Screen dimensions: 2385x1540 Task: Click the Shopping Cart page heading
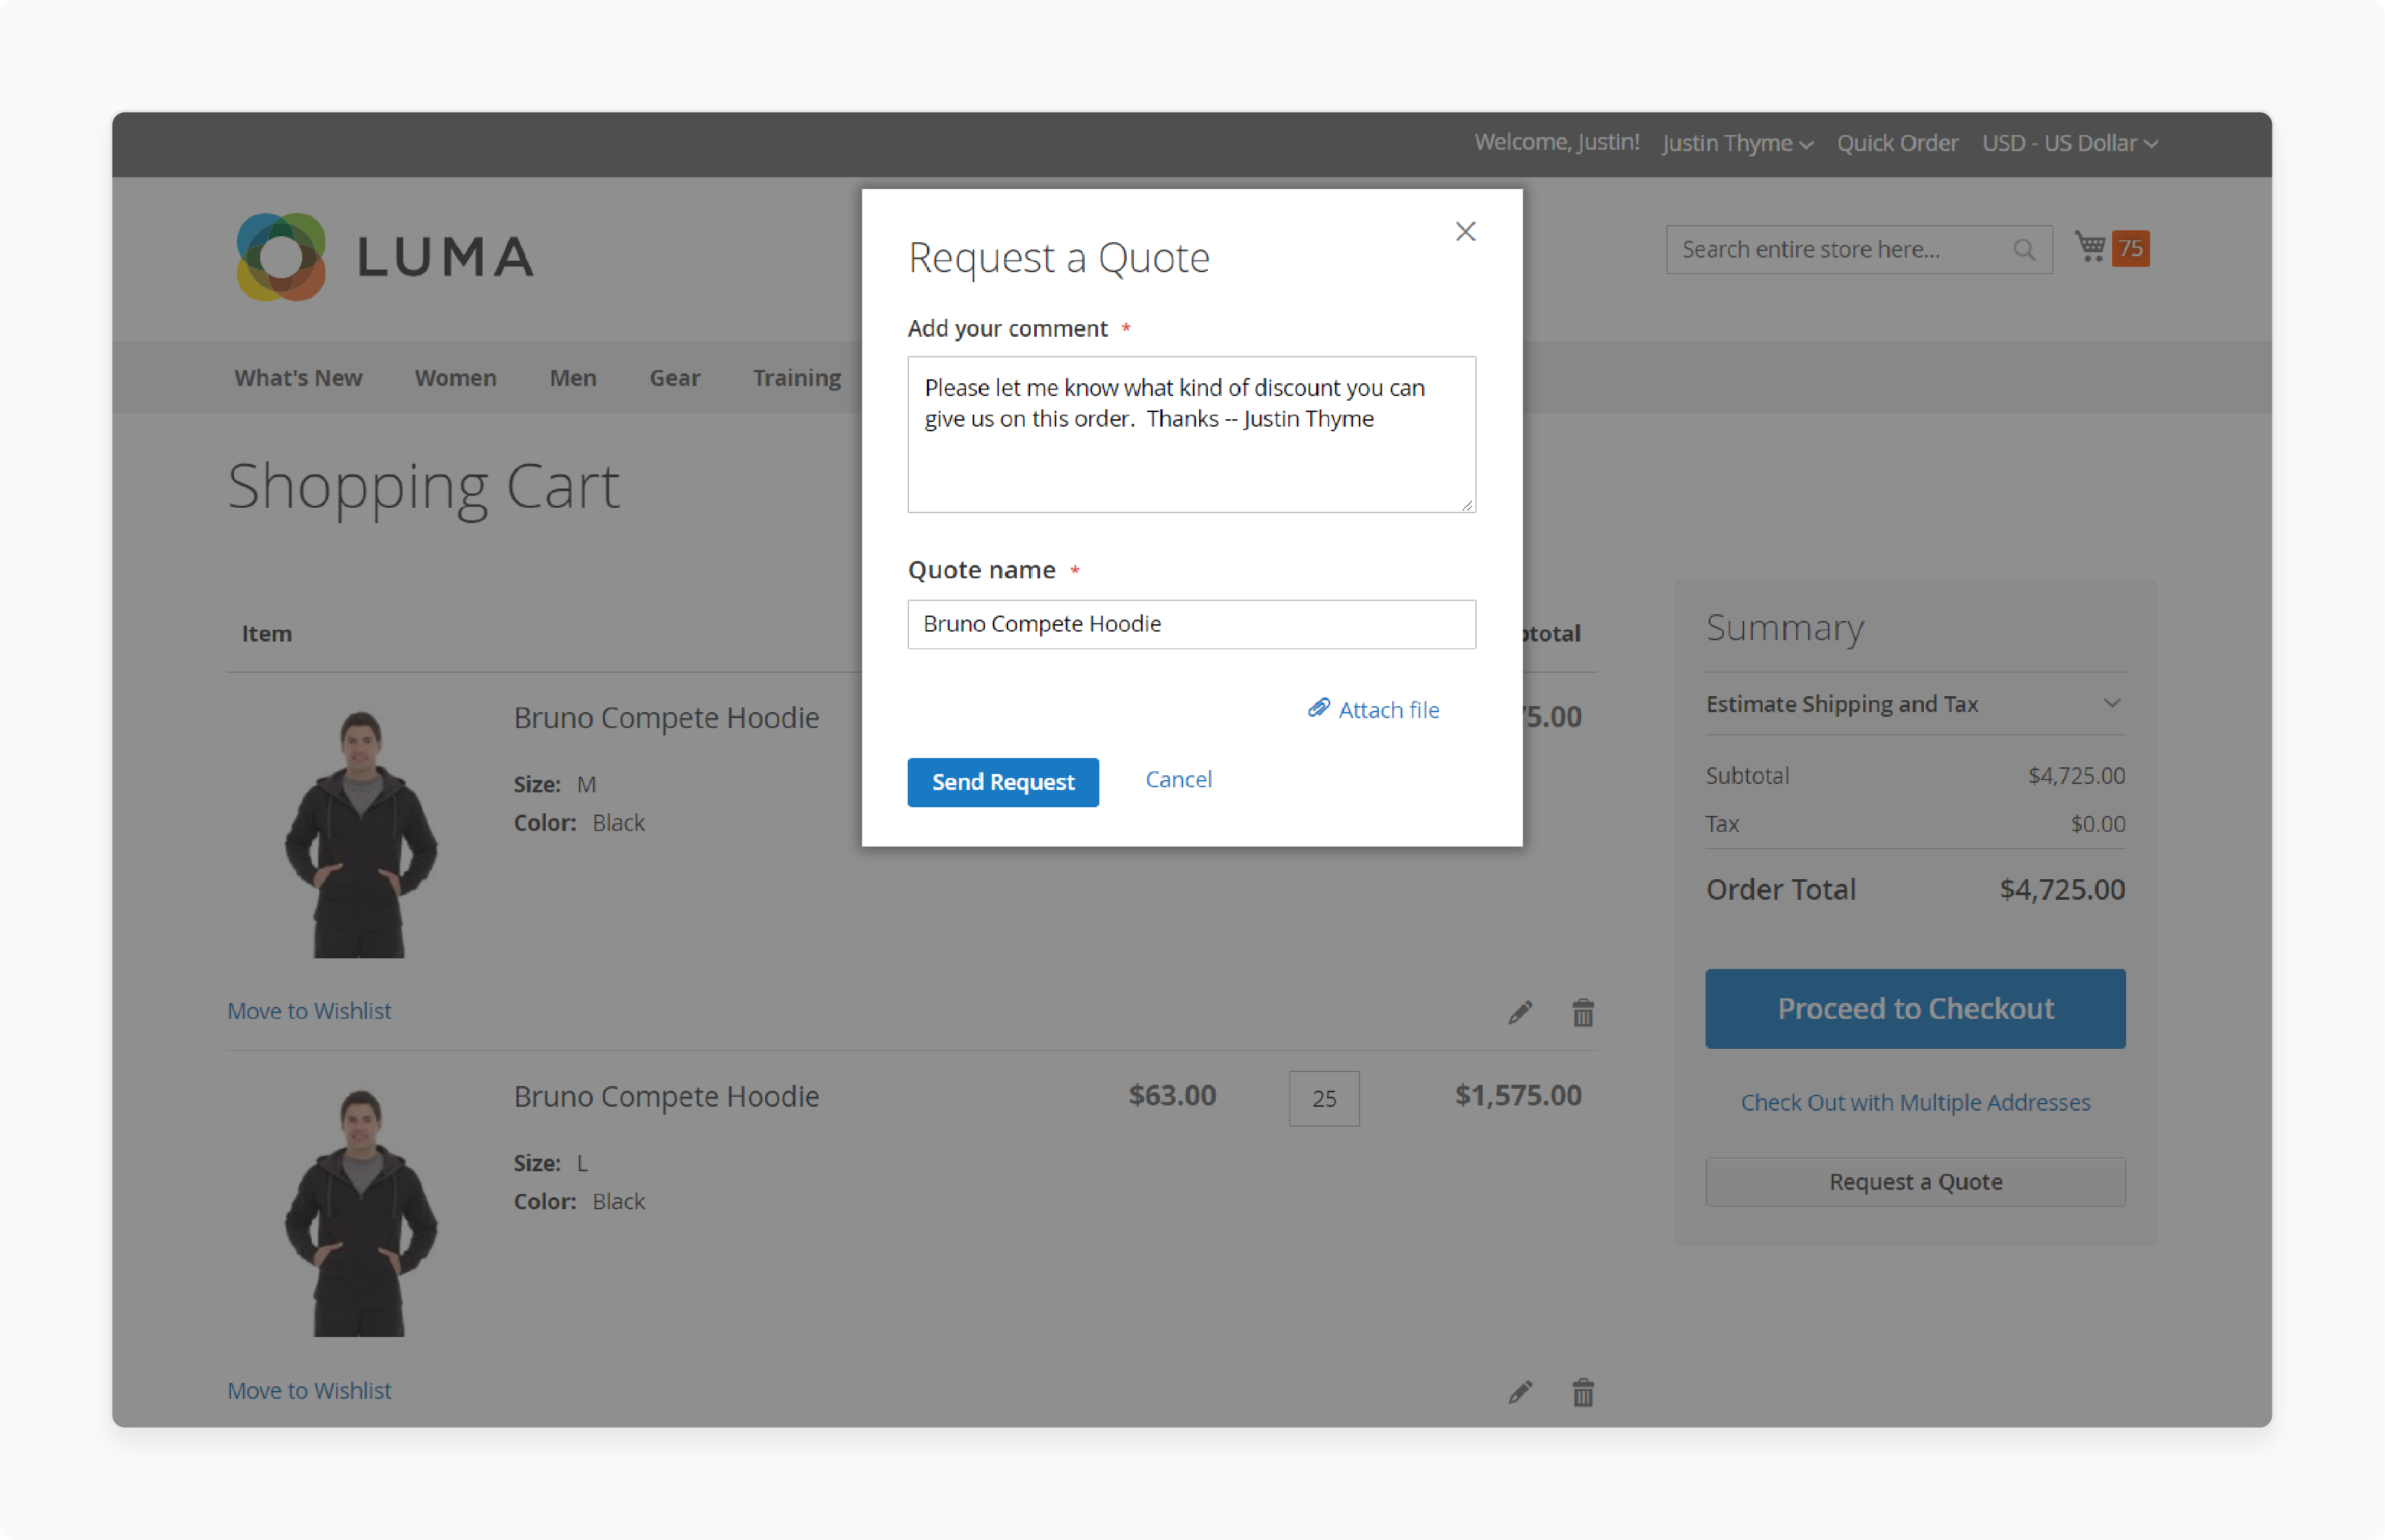pyautogui.click(x=424, y=487)
